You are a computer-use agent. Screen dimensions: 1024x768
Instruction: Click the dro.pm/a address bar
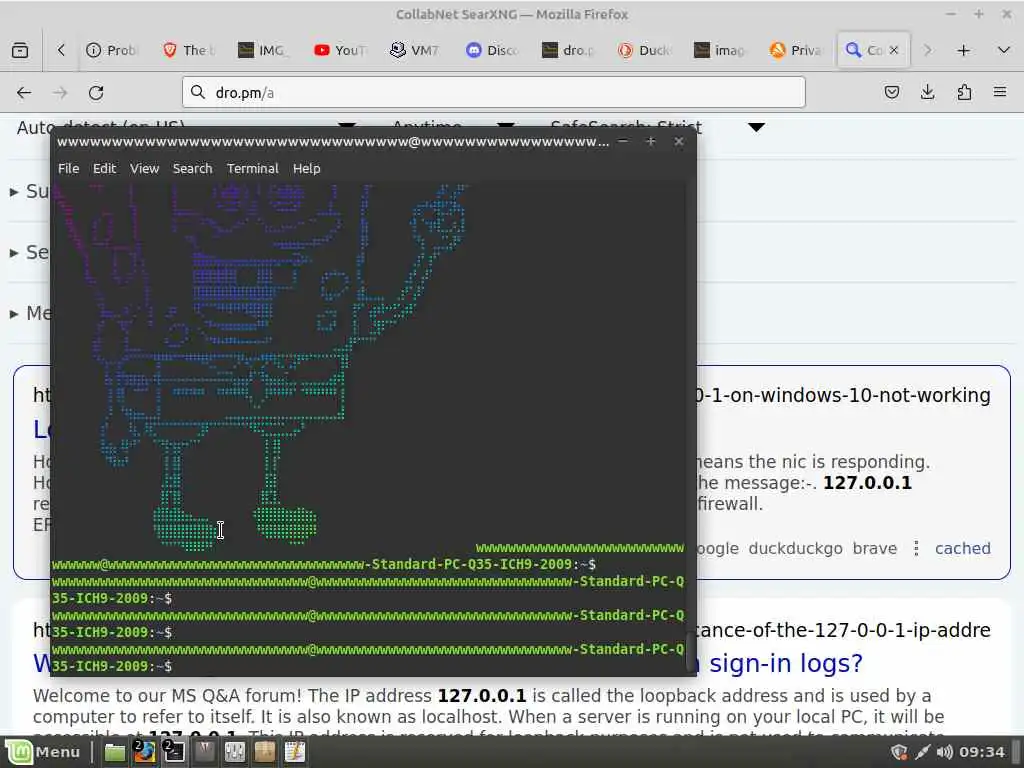(x=494, y=93)
